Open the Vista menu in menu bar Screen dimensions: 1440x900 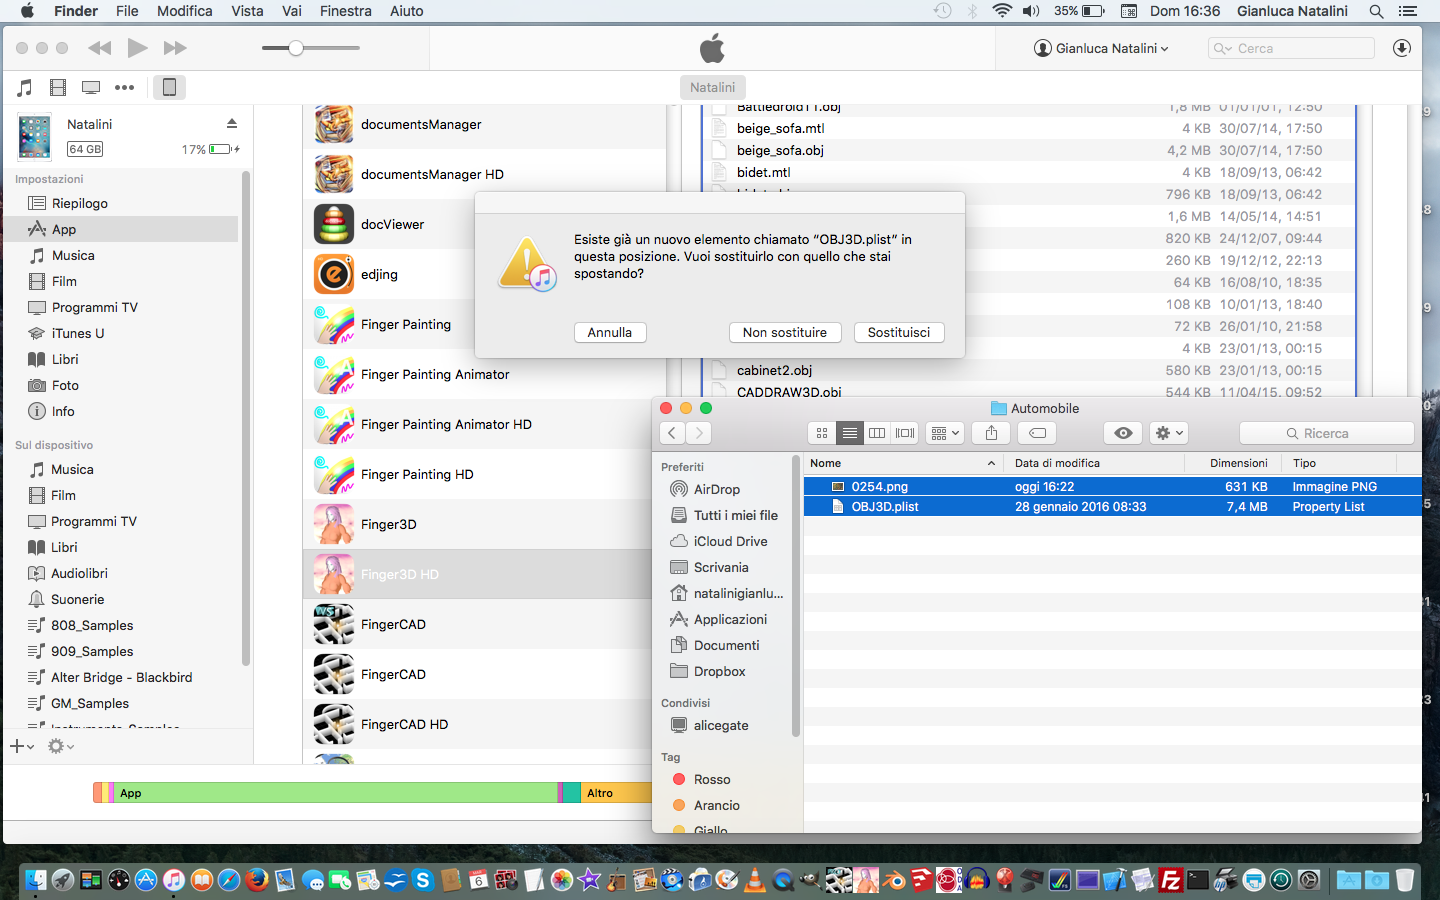tap(247, 11)
